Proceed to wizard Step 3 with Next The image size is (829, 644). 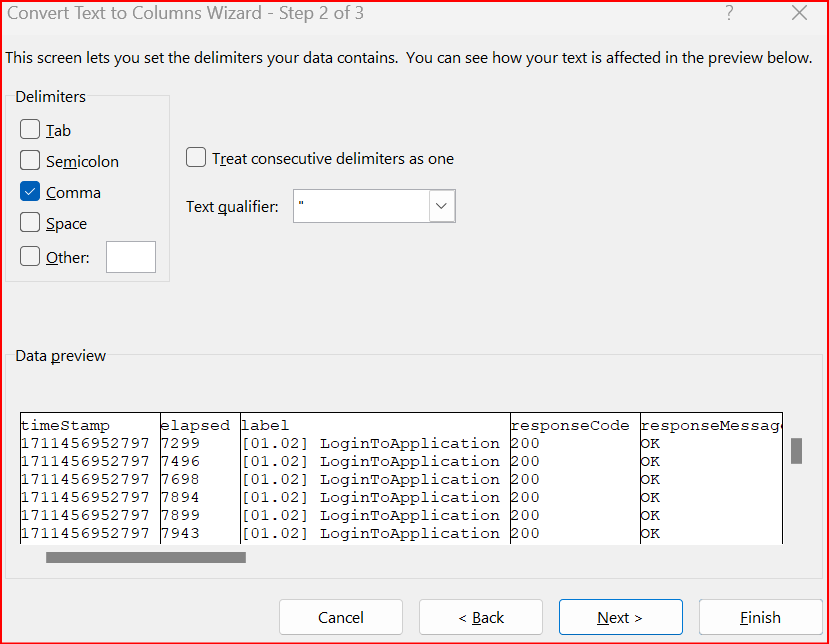(620, 617)
